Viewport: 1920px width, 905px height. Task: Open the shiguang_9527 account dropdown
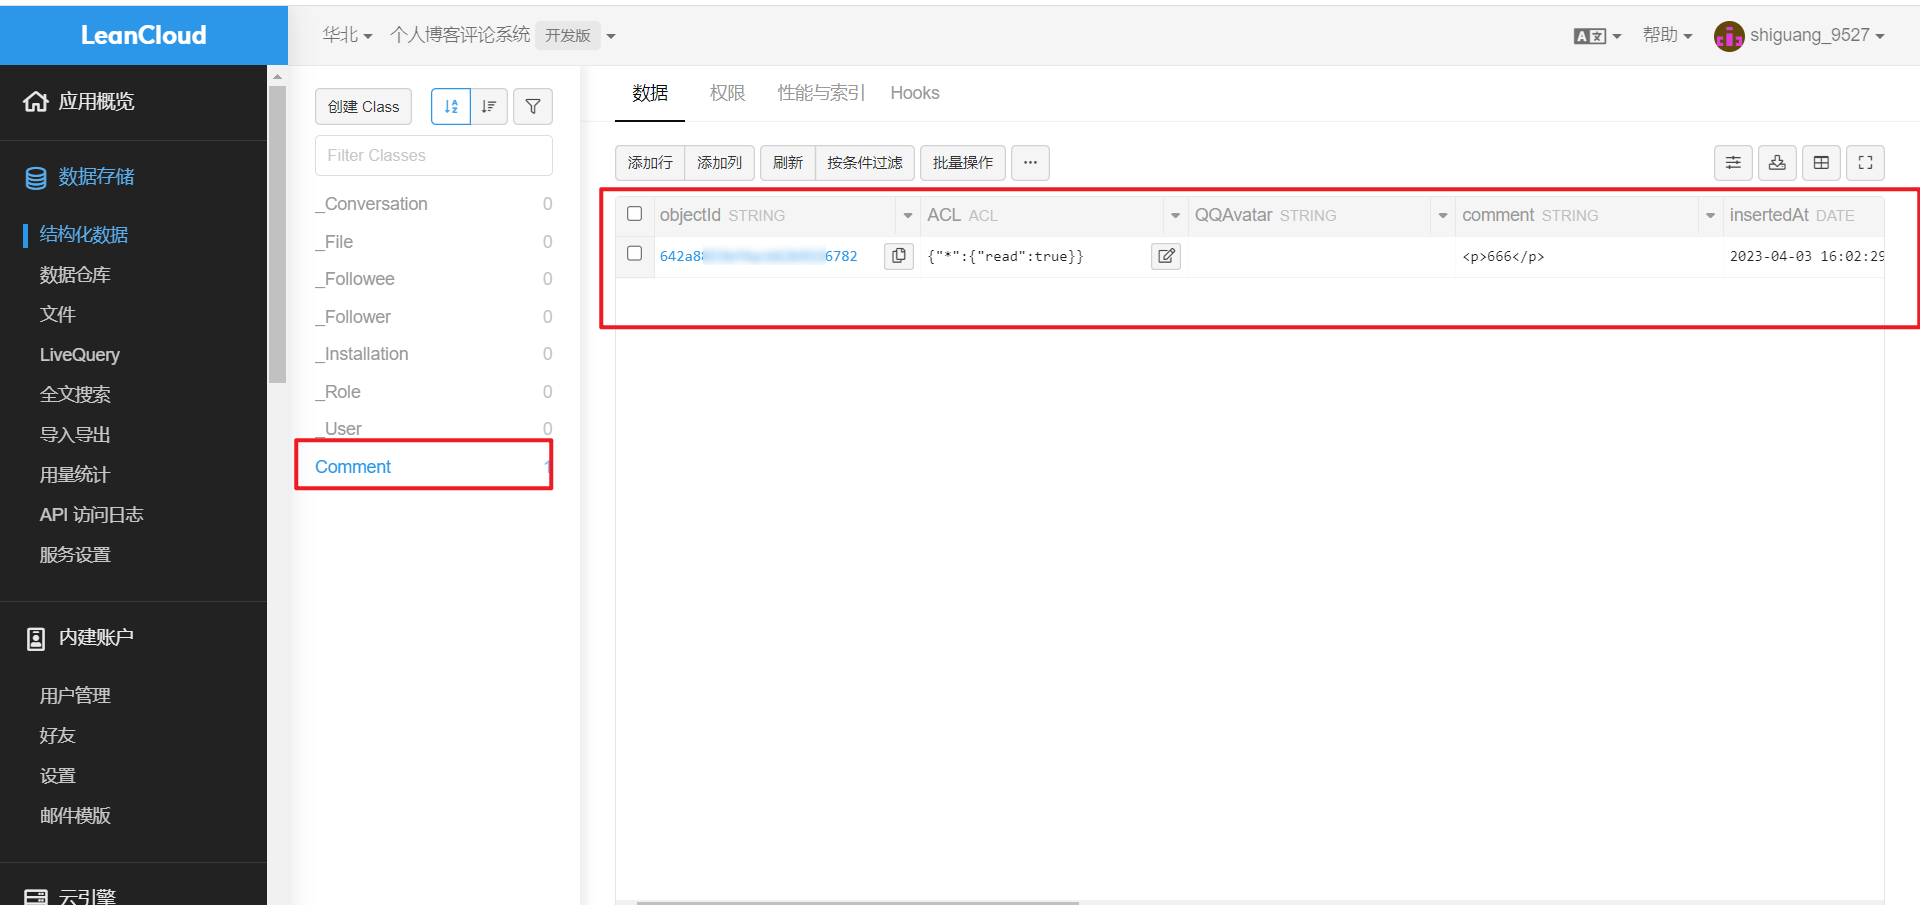[1817, 35]
